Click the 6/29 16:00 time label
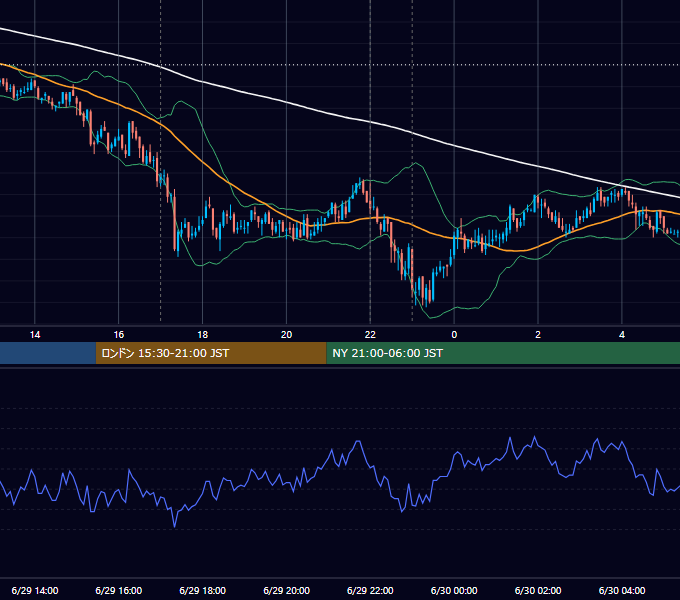Image resolution: width=680 pixels, height=600 pixels. (119, 590)
